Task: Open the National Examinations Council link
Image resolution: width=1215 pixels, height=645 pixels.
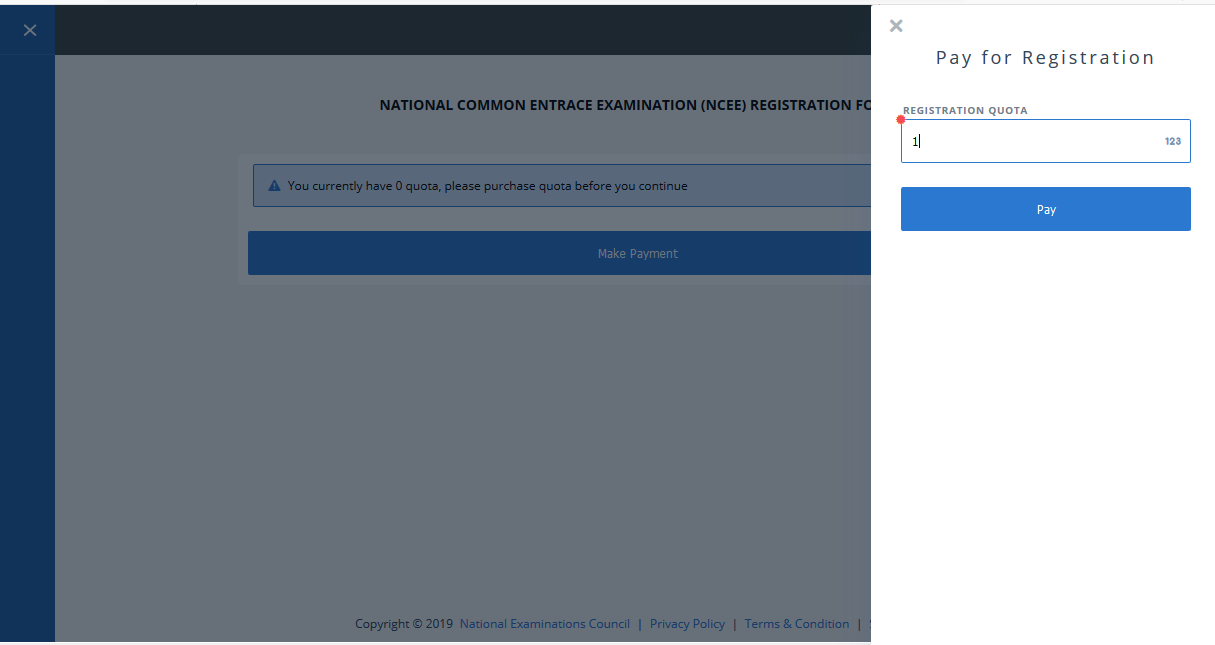Action: coord(544,623)
